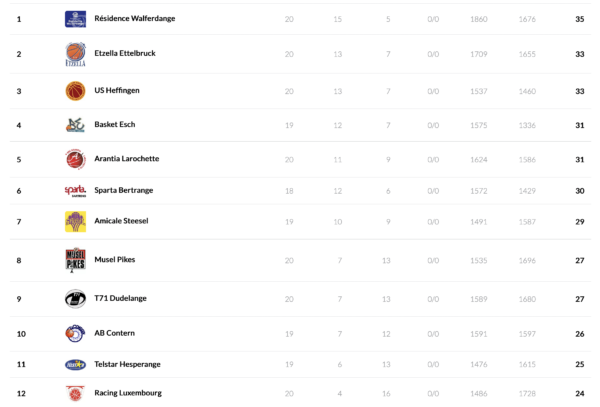The height and width of the screenshot is (407, 600).
Task: Open the Basket Esch team logo
Action: [x=75, y=125]
